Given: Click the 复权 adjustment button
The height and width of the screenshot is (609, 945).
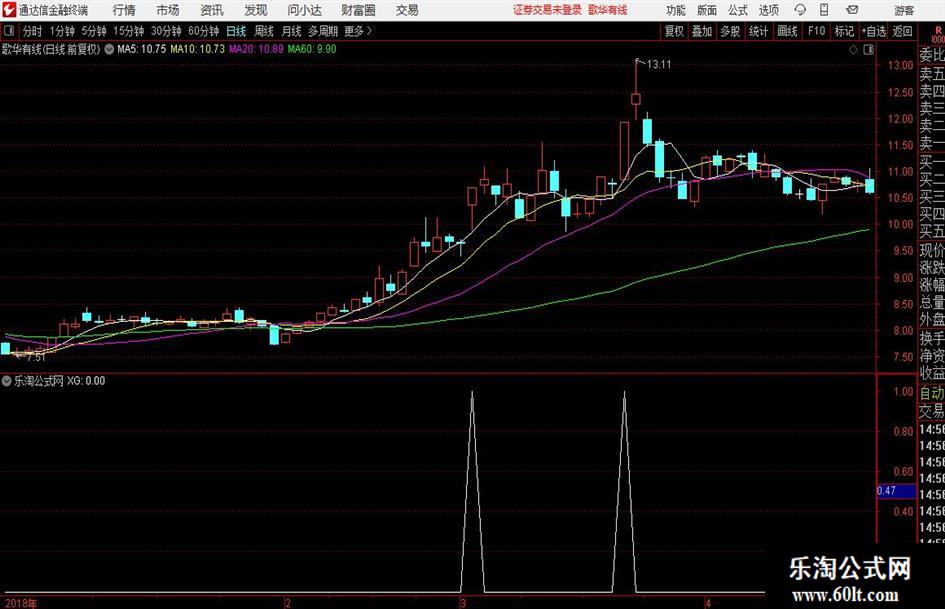Looking at the screenshot, I should coord(674,31).
